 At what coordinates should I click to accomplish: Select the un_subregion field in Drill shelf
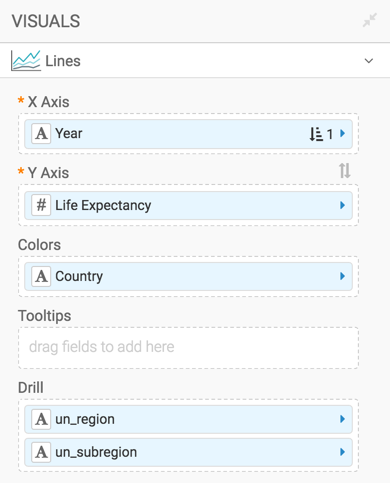click(188, 452)
